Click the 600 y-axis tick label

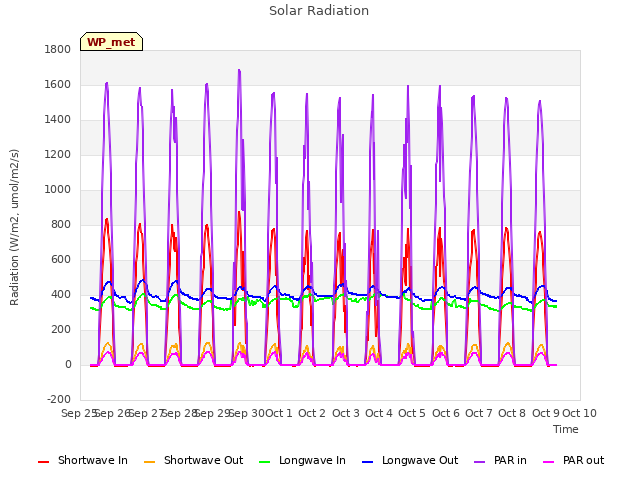click(x=61, y=260)
